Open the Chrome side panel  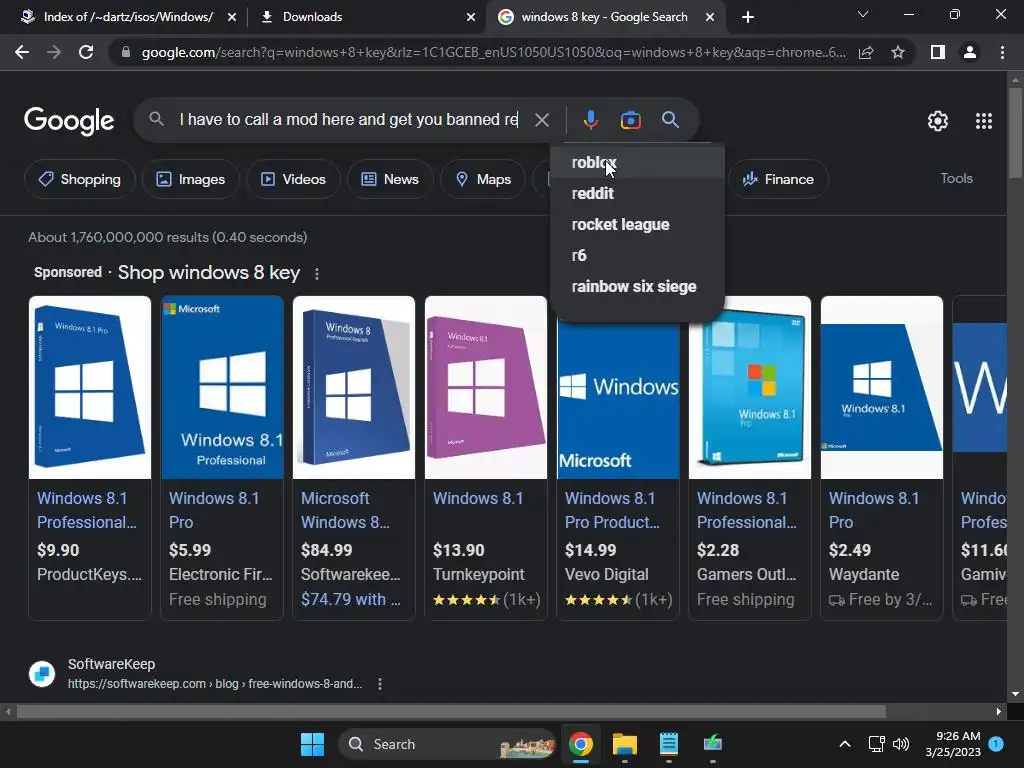[x=938, y=52]
